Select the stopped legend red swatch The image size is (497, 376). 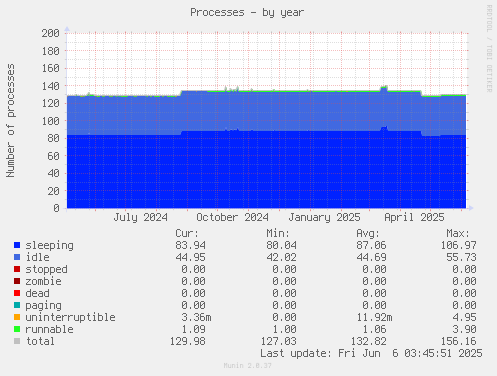17,269
